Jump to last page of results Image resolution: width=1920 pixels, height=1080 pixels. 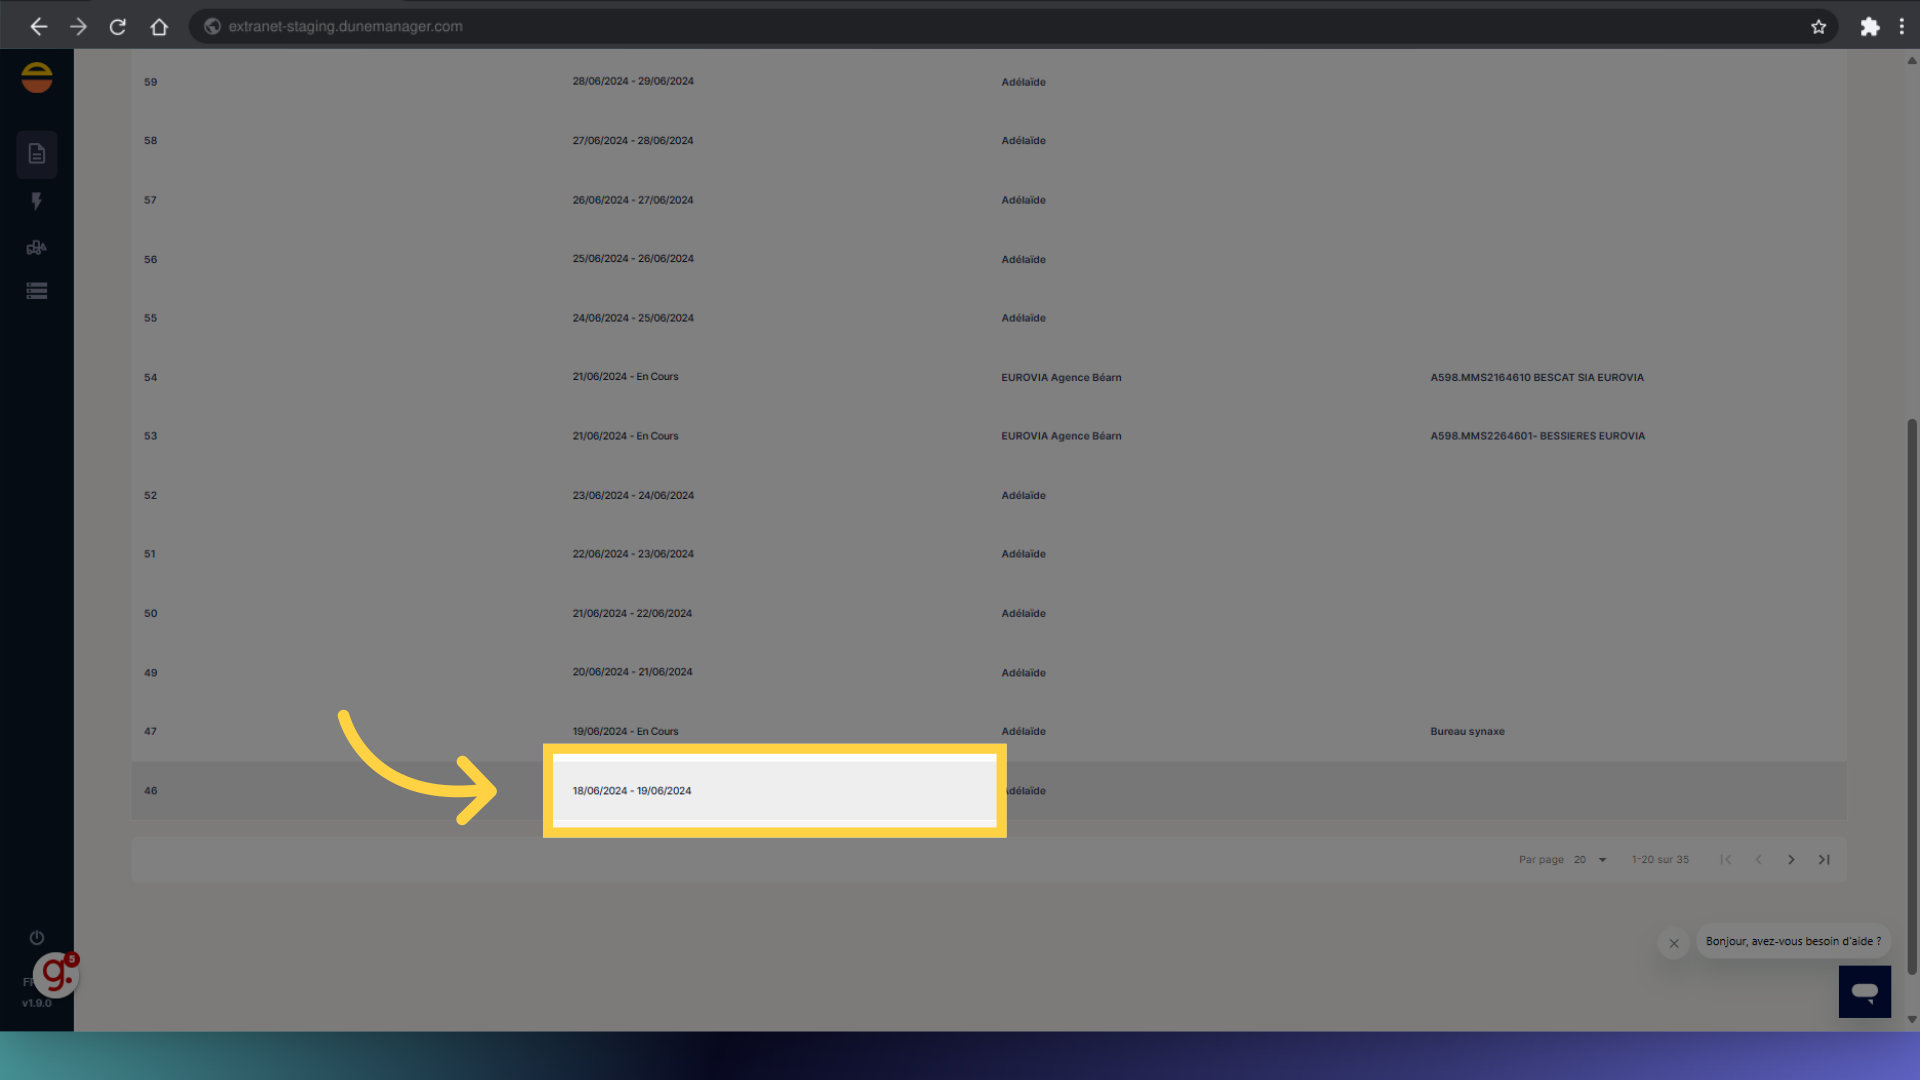[1824, 860]
